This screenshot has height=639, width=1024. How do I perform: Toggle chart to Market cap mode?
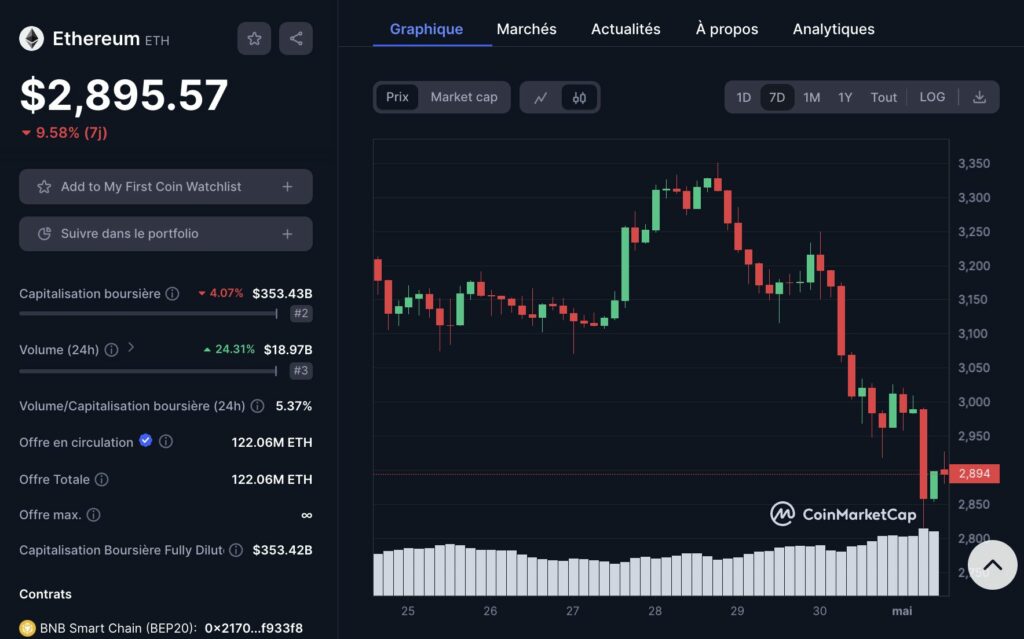coord(463,97)
